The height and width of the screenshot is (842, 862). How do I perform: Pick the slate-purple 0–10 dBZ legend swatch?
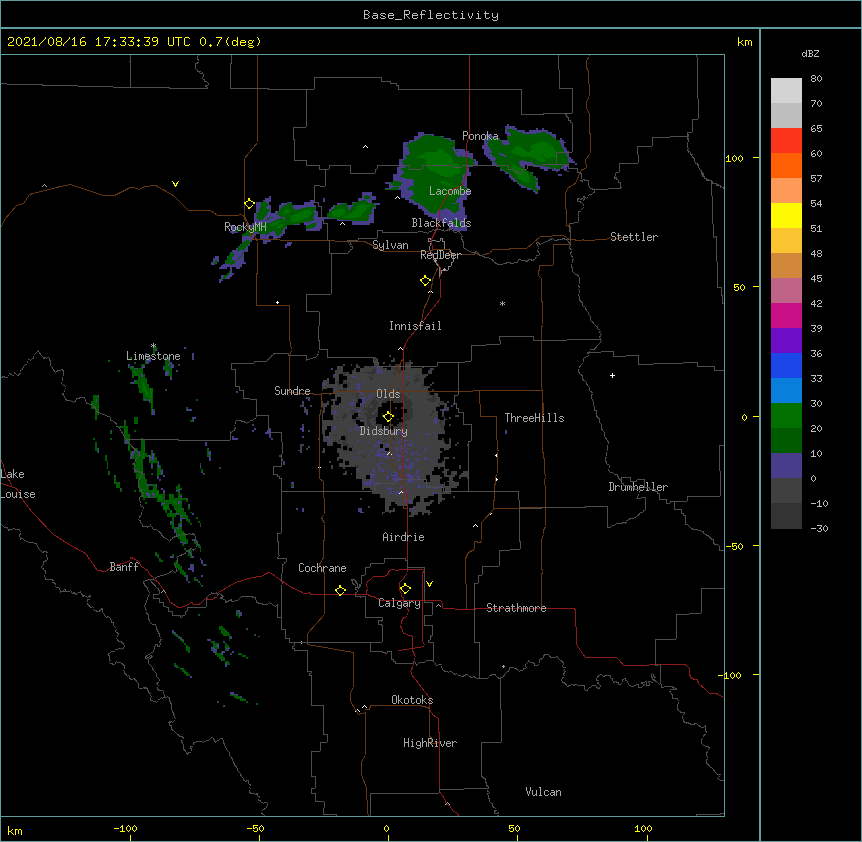coord(786,466)
